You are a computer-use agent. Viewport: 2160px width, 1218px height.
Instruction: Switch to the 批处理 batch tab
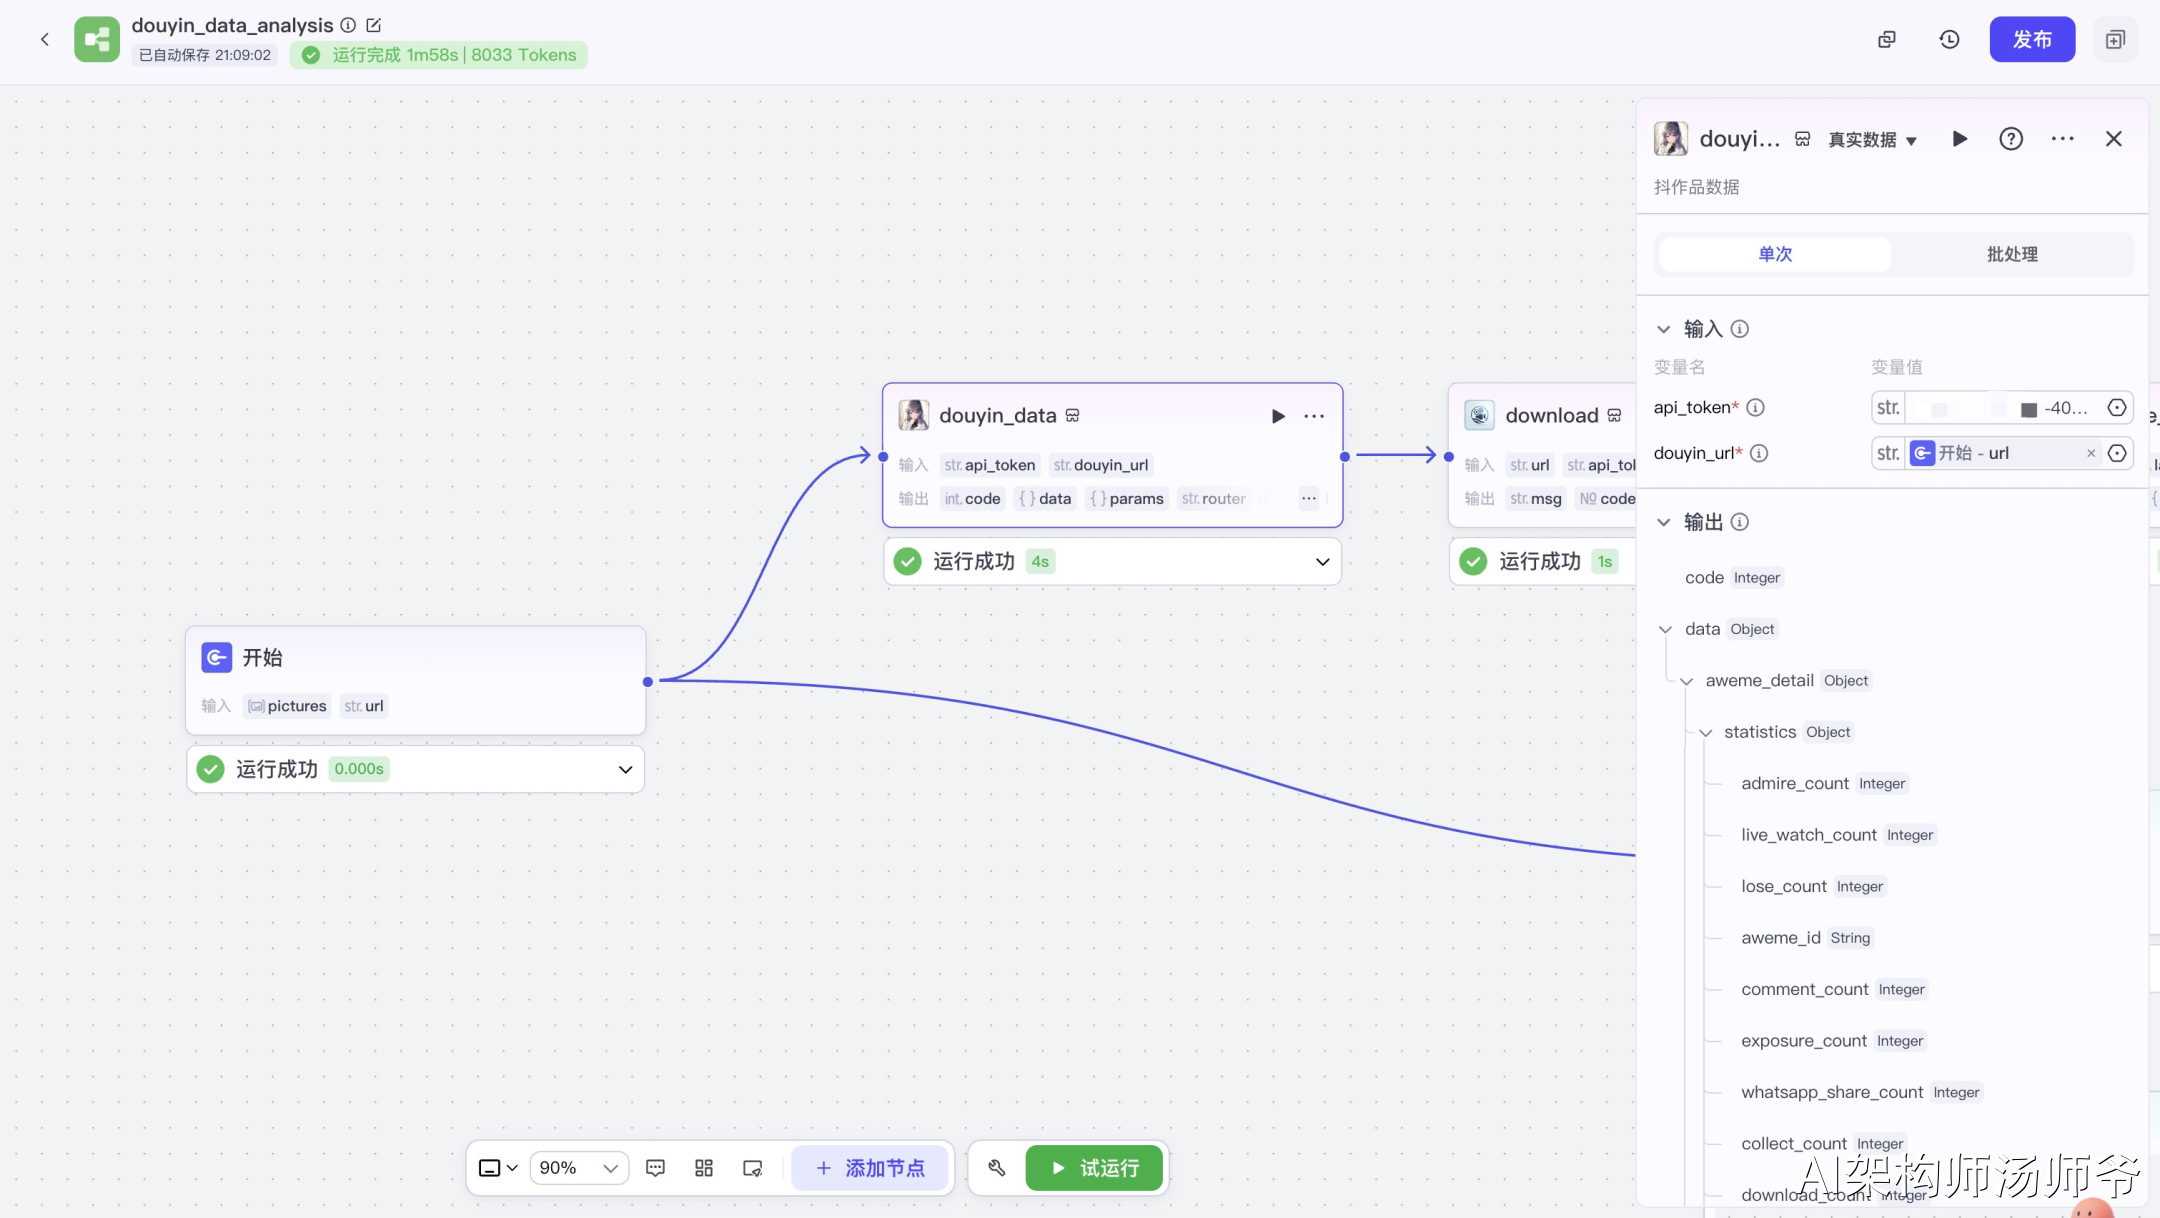(x=2011, y=254)
